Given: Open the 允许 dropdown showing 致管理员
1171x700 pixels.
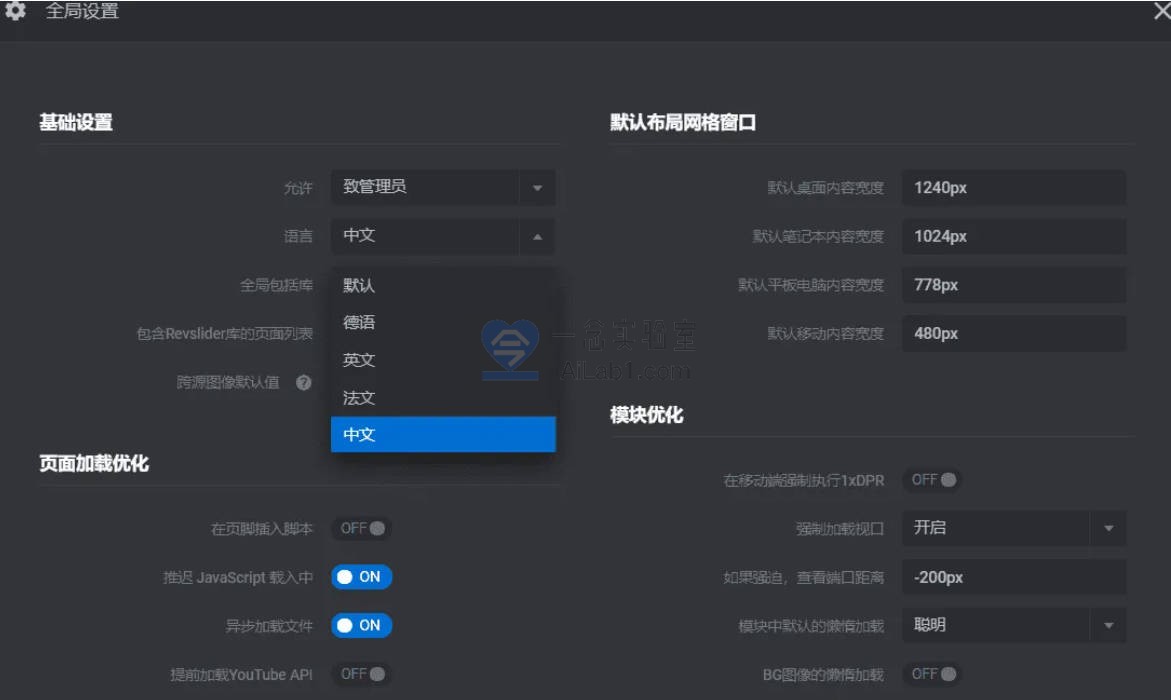Looking at the screenshot, I should tap(443, 188).
